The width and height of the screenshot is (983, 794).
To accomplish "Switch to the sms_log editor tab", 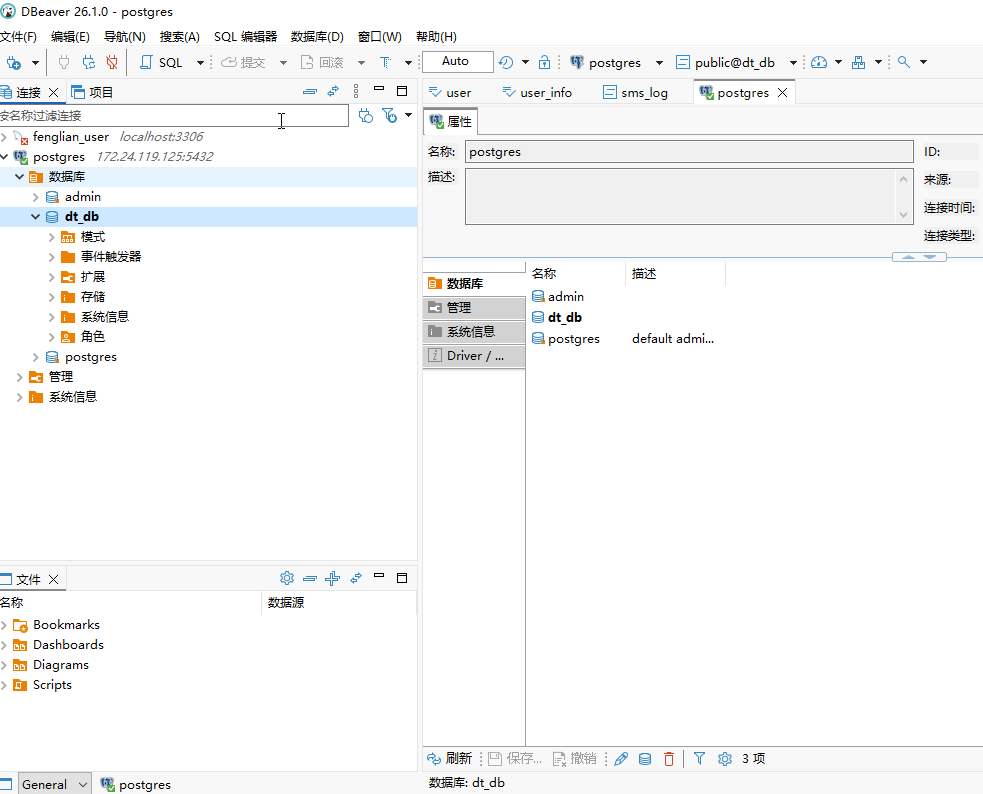I will 636,93.
